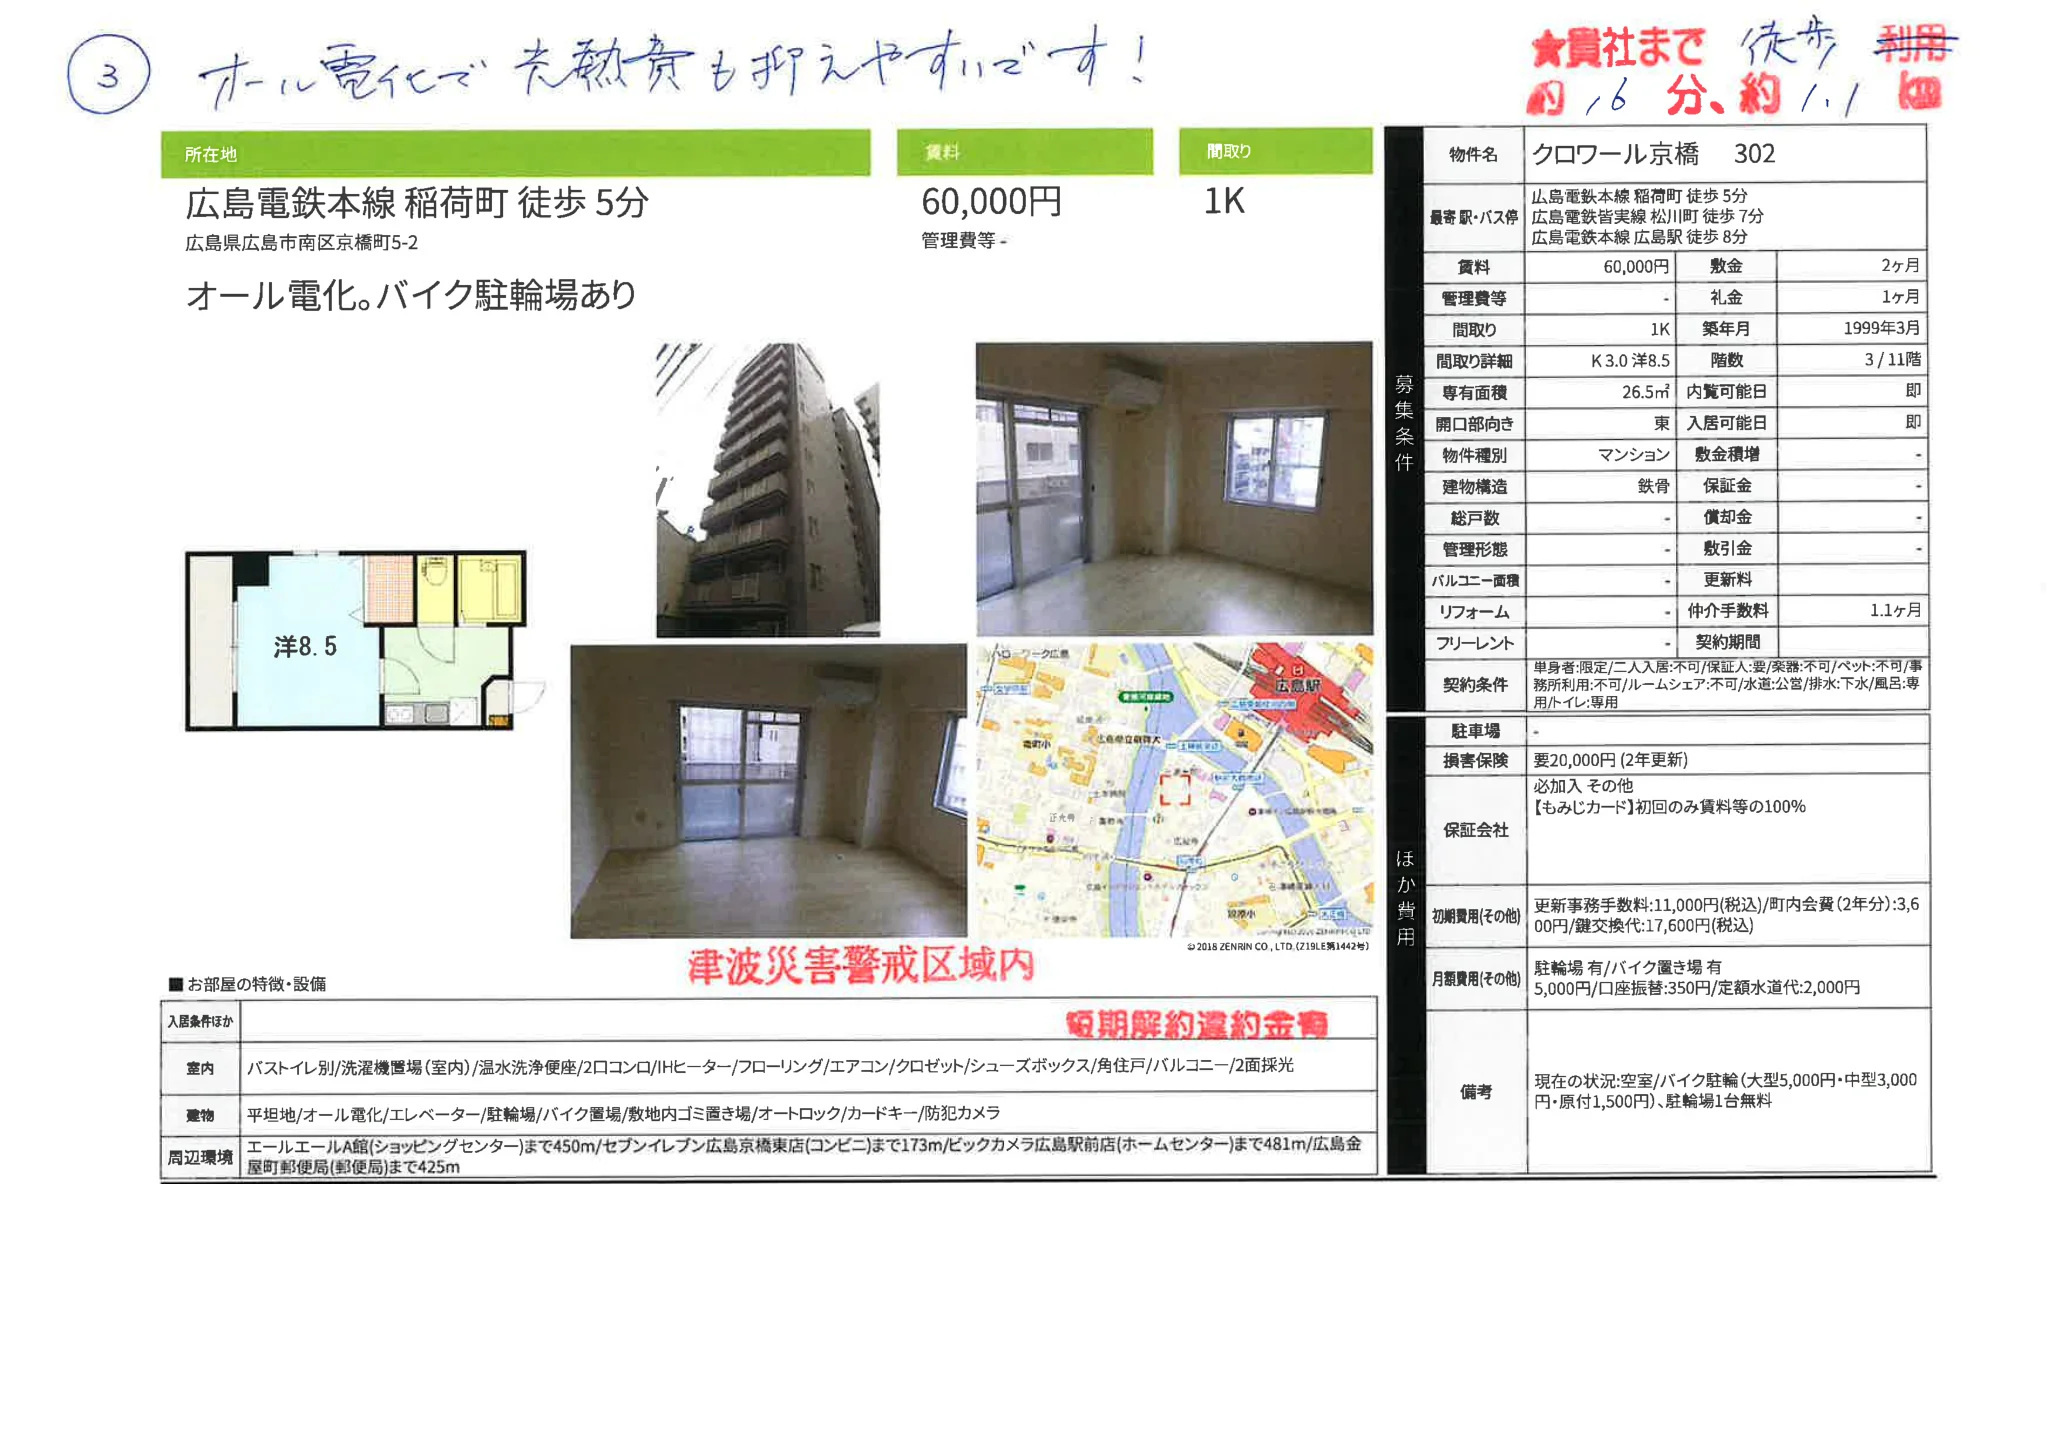Click the building exterior photo
Screen dimensions: 2056x1455
pyautogui.click(x=767, y=490)
